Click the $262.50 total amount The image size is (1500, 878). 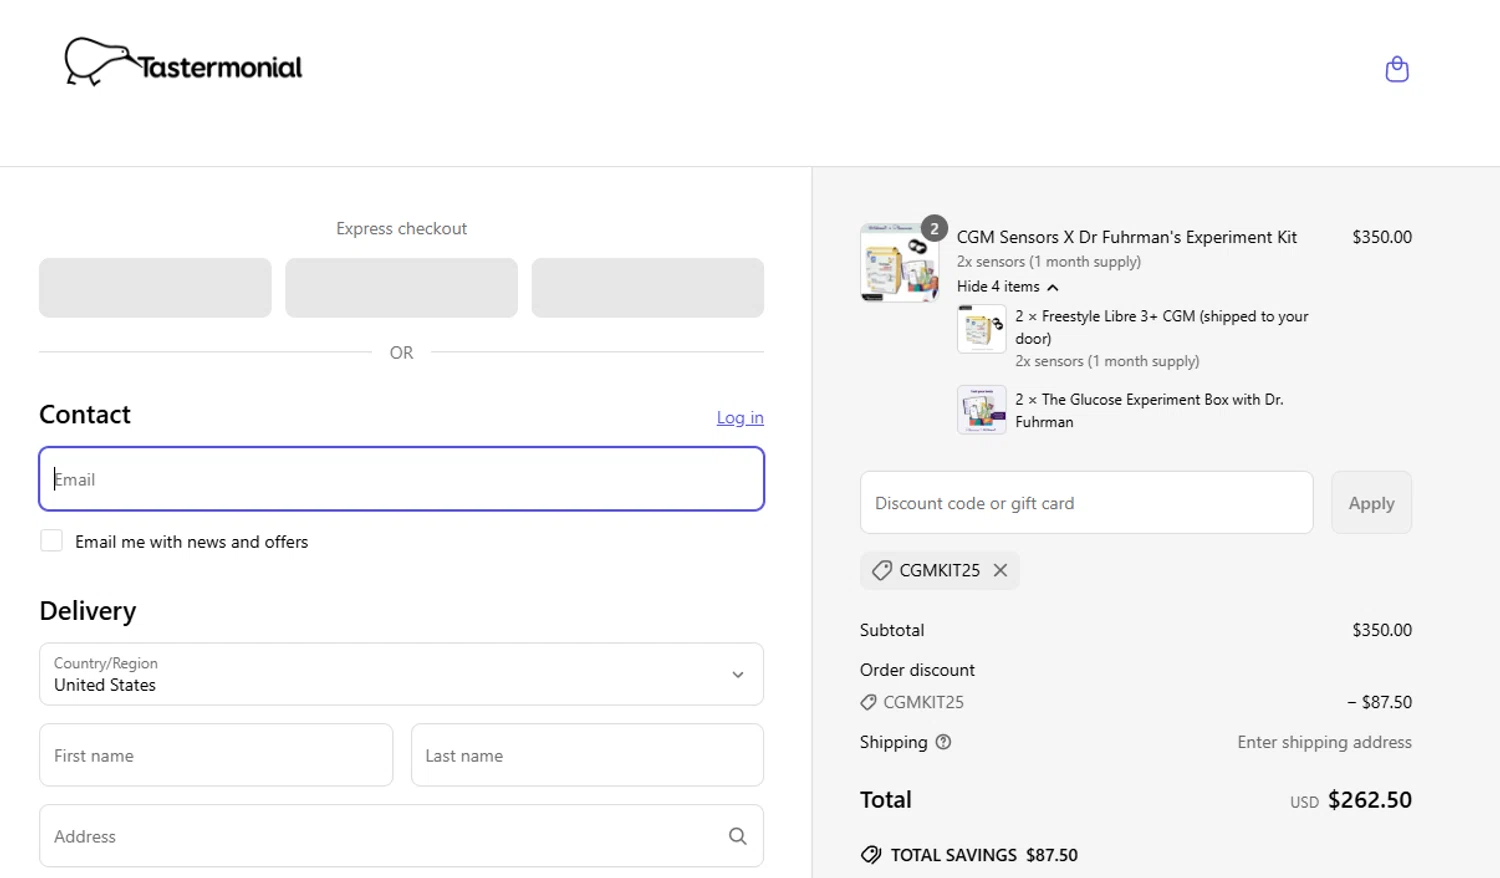tap(1370, 800)
